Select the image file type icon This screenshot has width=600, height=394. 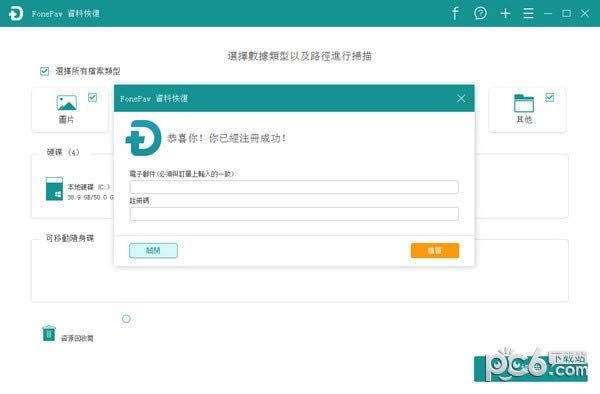67,103
